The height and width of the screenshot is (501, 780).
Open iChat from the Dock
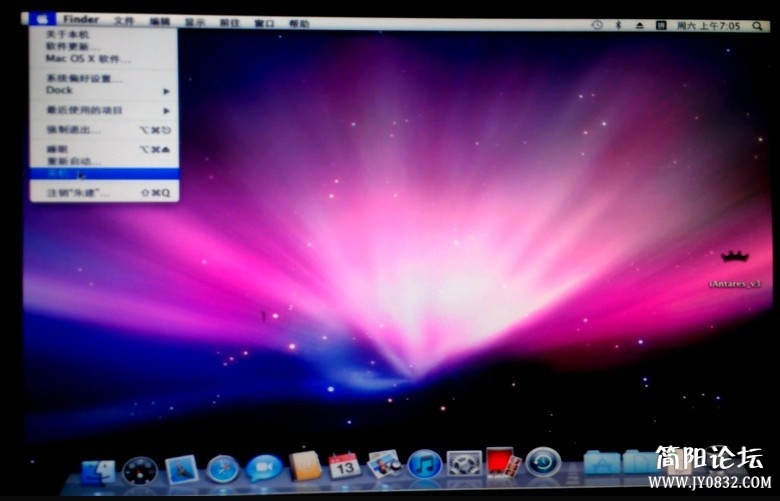264,468
